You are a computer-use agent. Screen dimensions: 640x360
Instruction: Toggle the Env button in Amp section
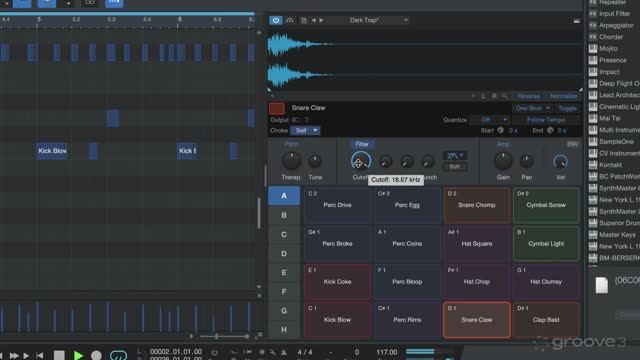(572, 144)
